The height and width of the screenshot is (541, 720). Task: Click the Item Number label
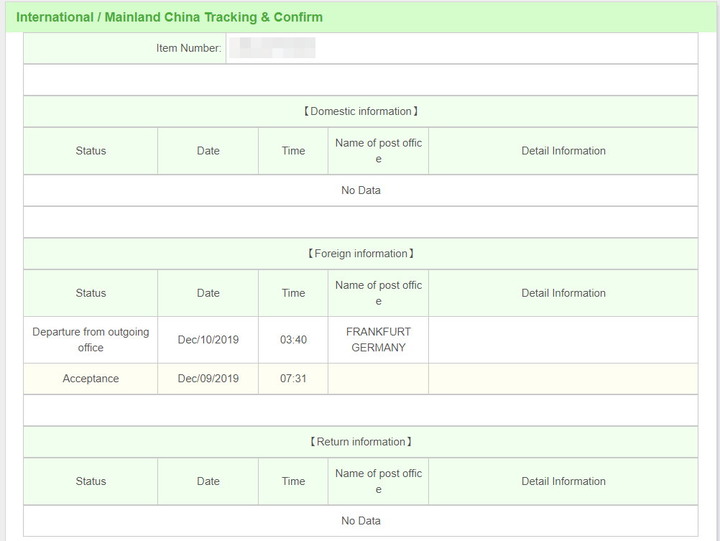pos(188,48)
